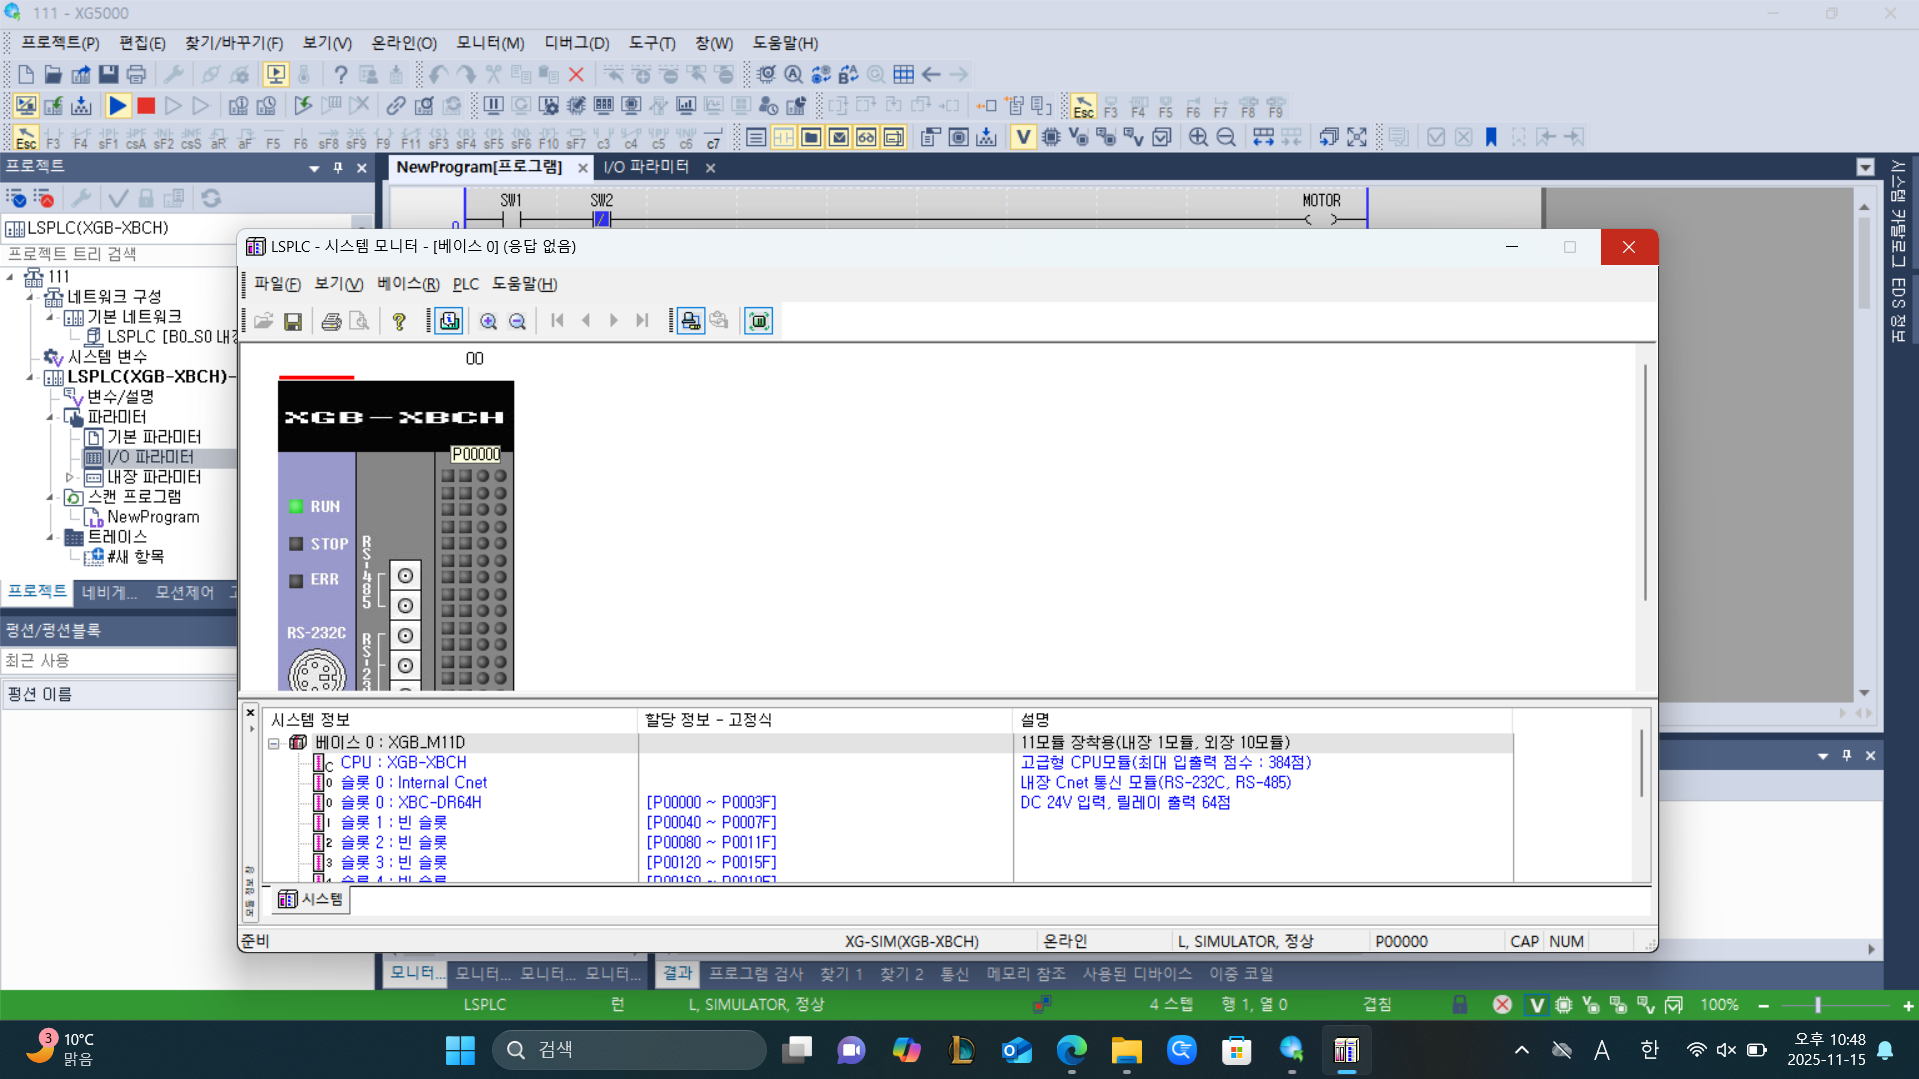Viewport: 1919px width, 1079px height.
Task: Open Print from the system monitor toolbar
Action: [331, 321]
